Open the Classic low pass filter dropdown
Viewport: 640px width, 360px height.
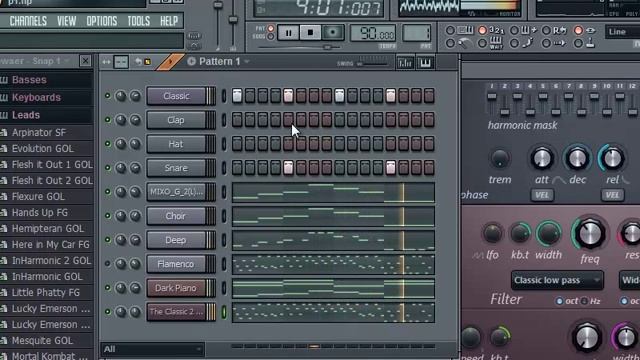557,280
